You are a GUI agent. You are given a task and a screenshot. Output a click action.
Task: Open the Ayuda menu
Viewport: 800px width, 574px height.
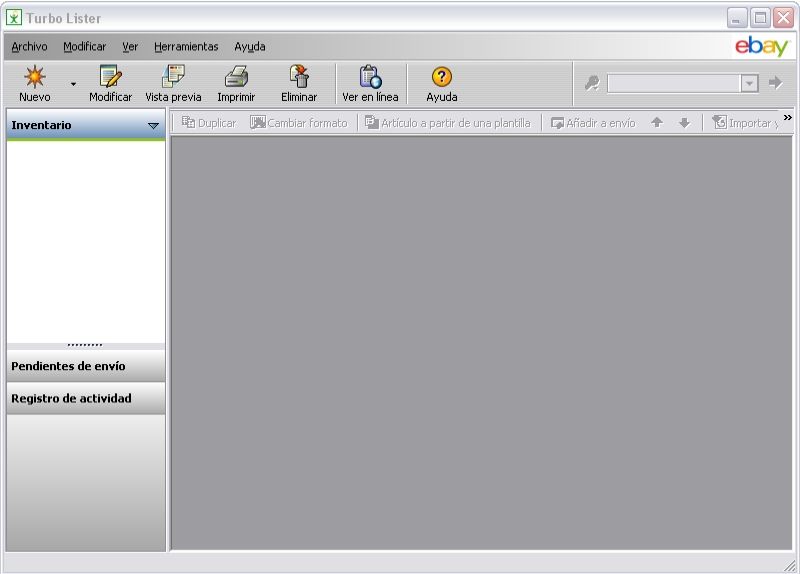[x=250, y=46]
